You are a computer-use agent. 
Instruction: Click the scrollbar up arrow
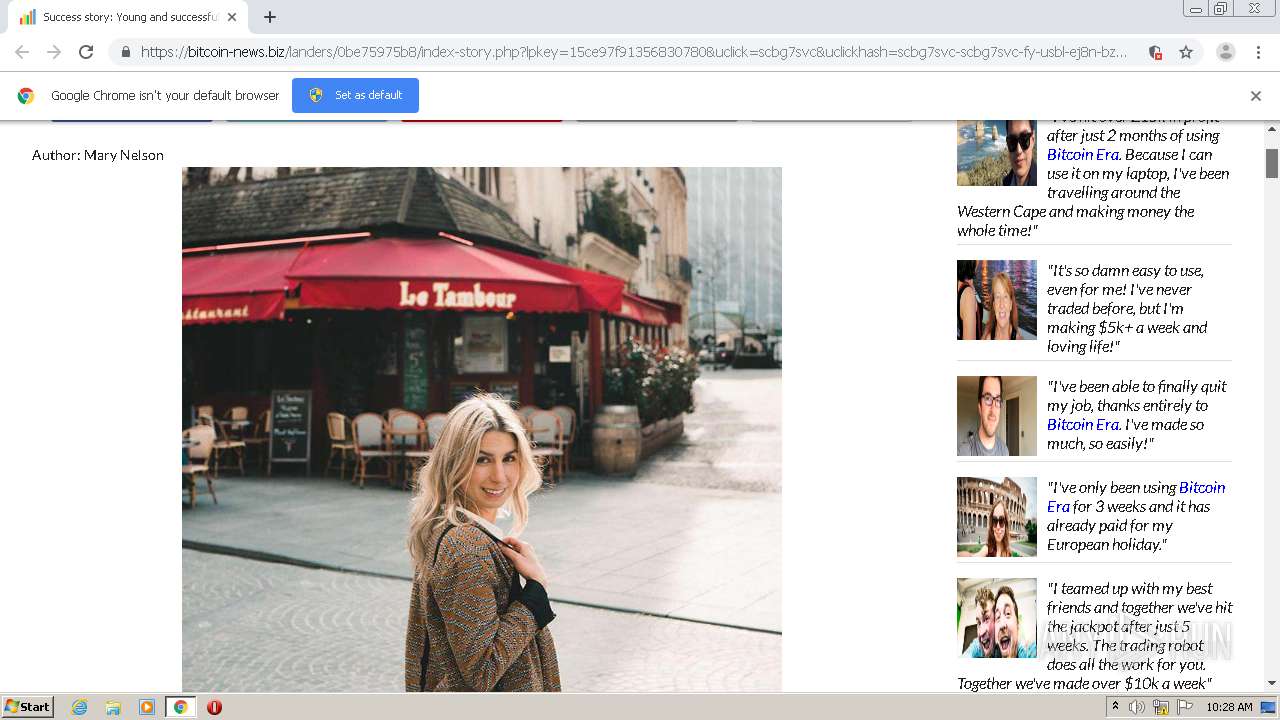[1272, 129]
